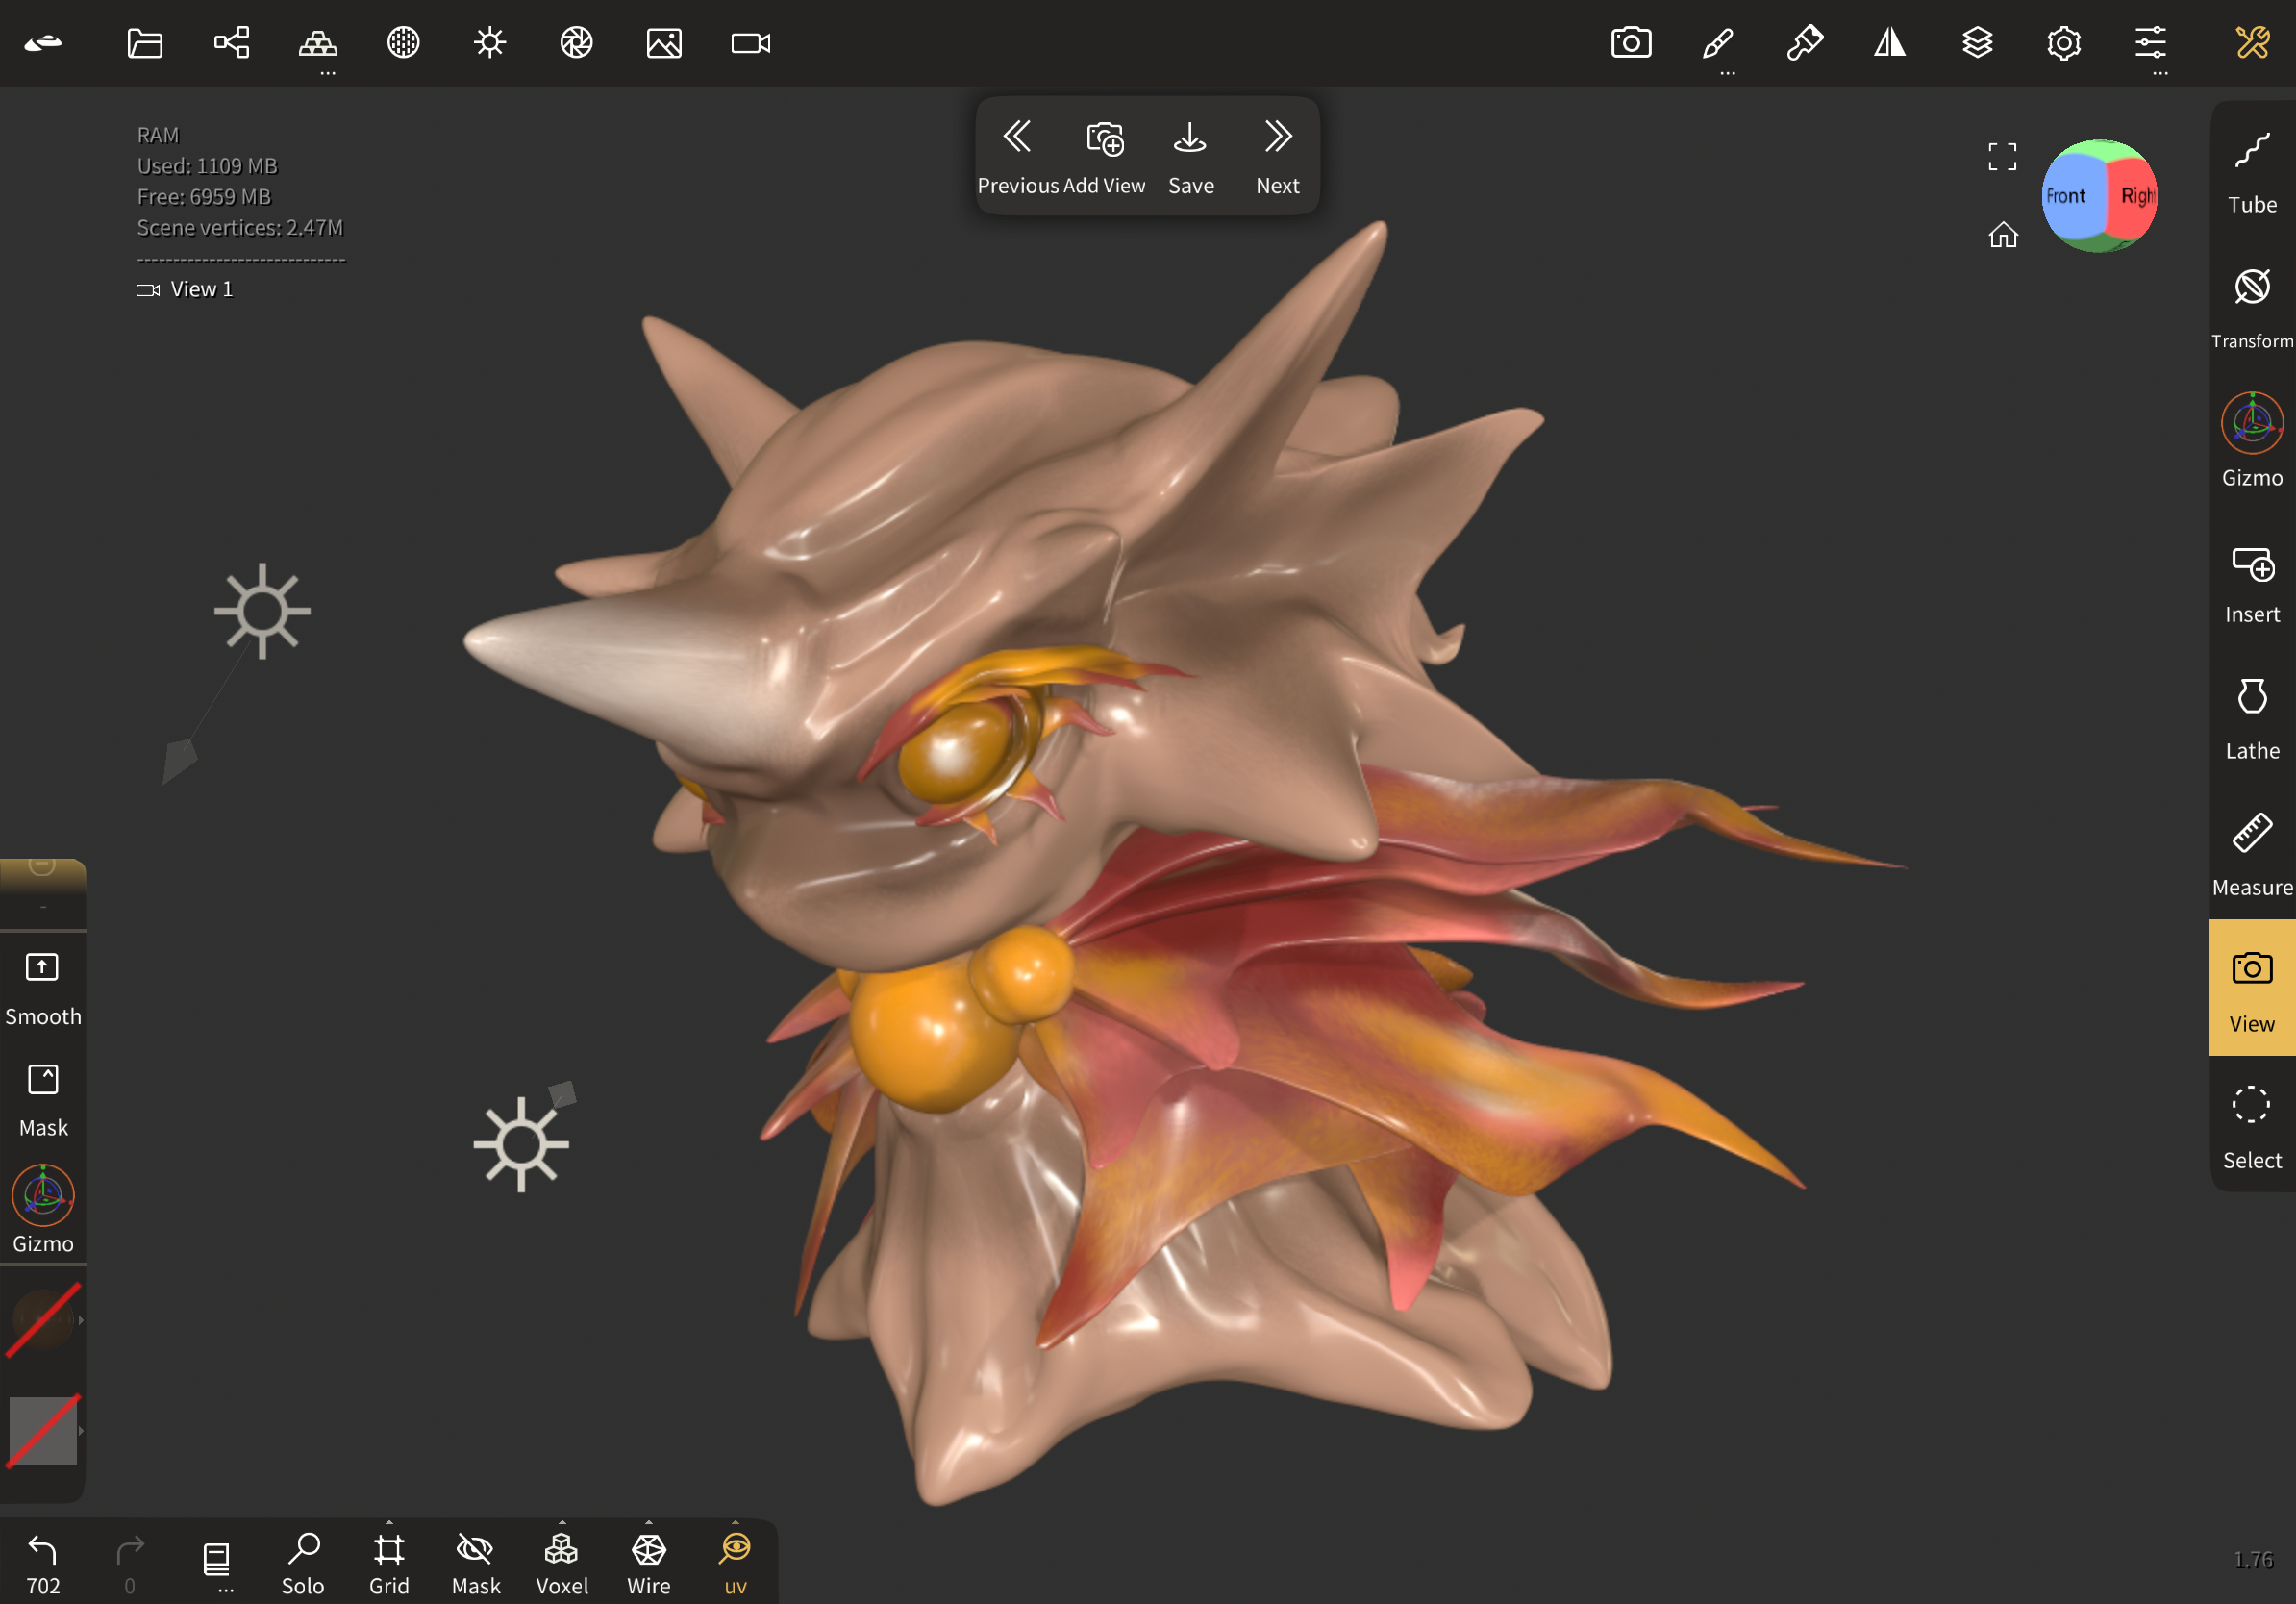Undo the last action (702)

click(43, 1563)
